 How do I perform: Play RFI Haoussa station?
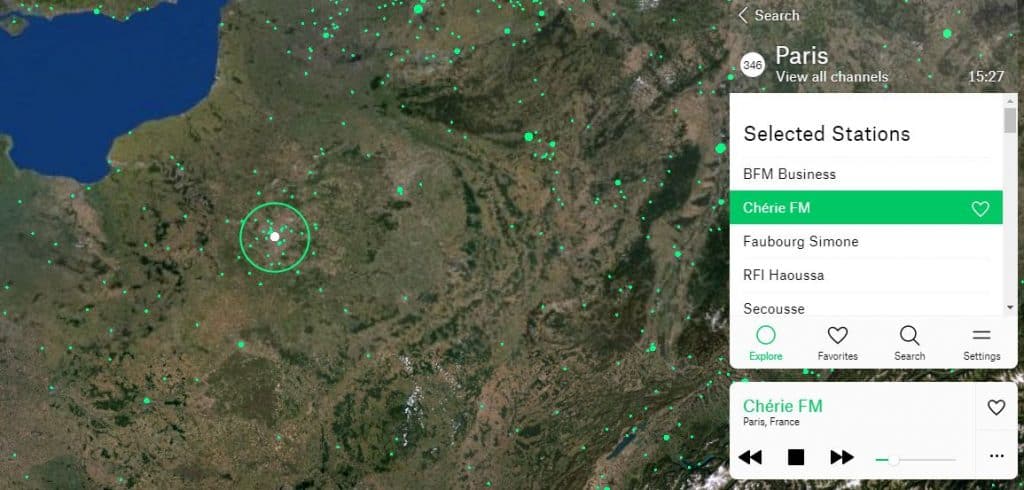866,275
